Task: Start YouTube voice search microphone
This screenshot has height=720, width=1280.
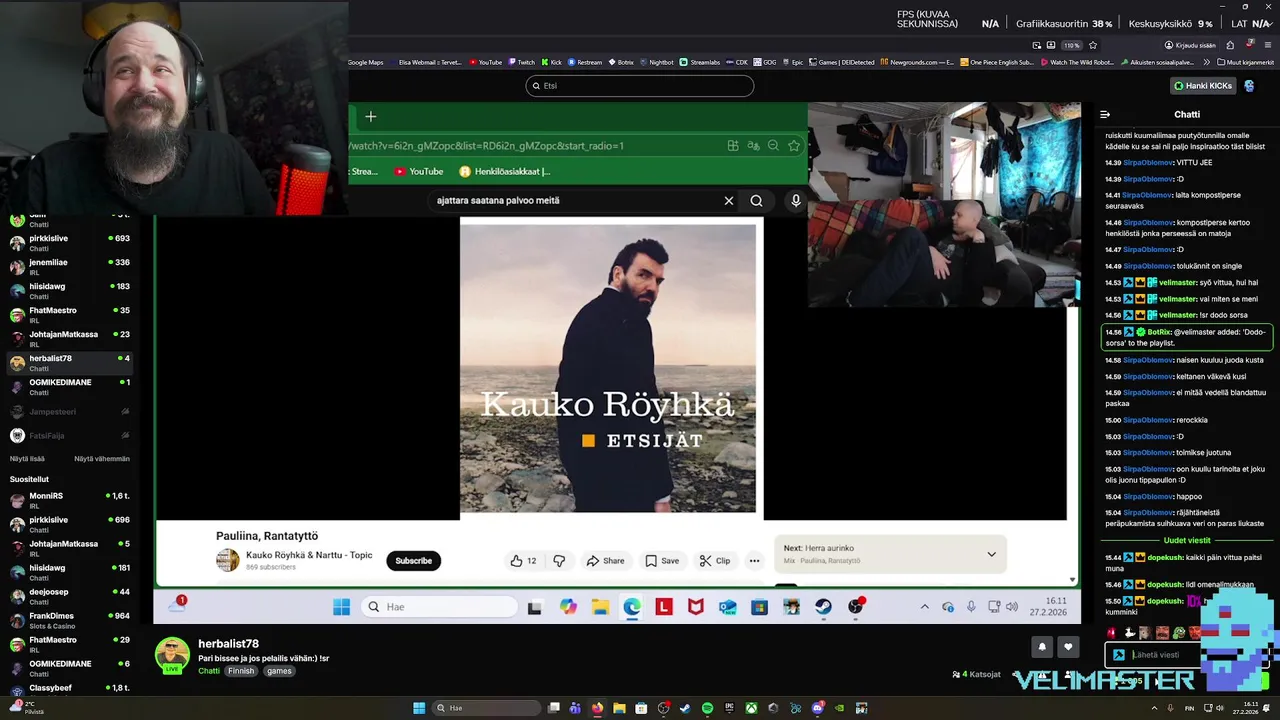Action: [795, 201]
